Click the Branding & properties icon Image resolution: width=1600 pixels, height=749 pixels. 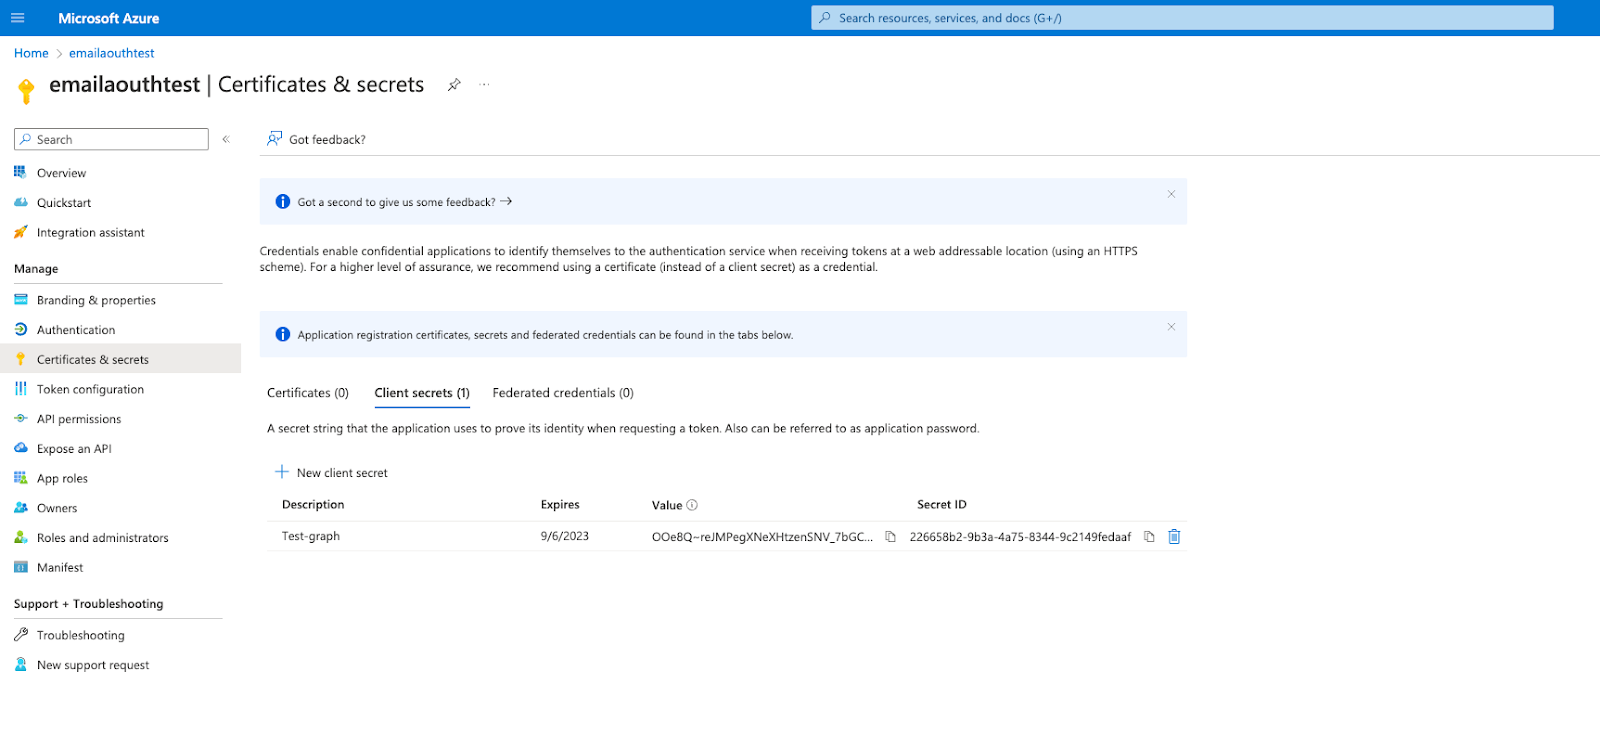click(20, 299)
